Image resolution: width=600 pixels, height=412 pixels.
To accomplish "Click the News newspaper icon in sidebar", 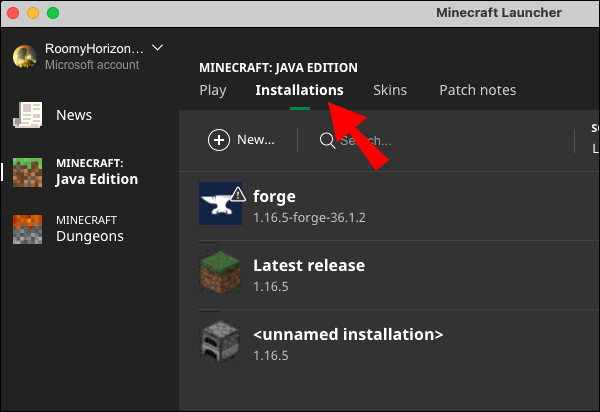I will tap(28, 115).
